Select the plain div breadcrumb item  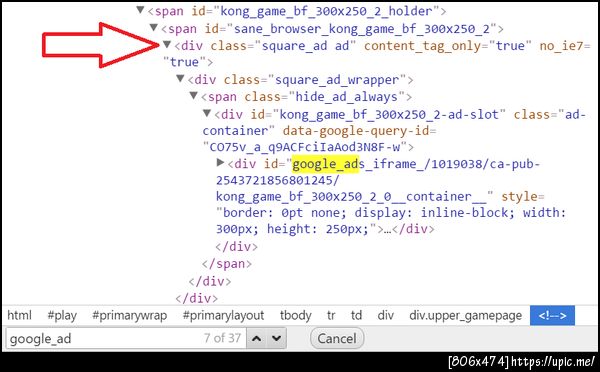pyautogui.click(x=385, y=315)
